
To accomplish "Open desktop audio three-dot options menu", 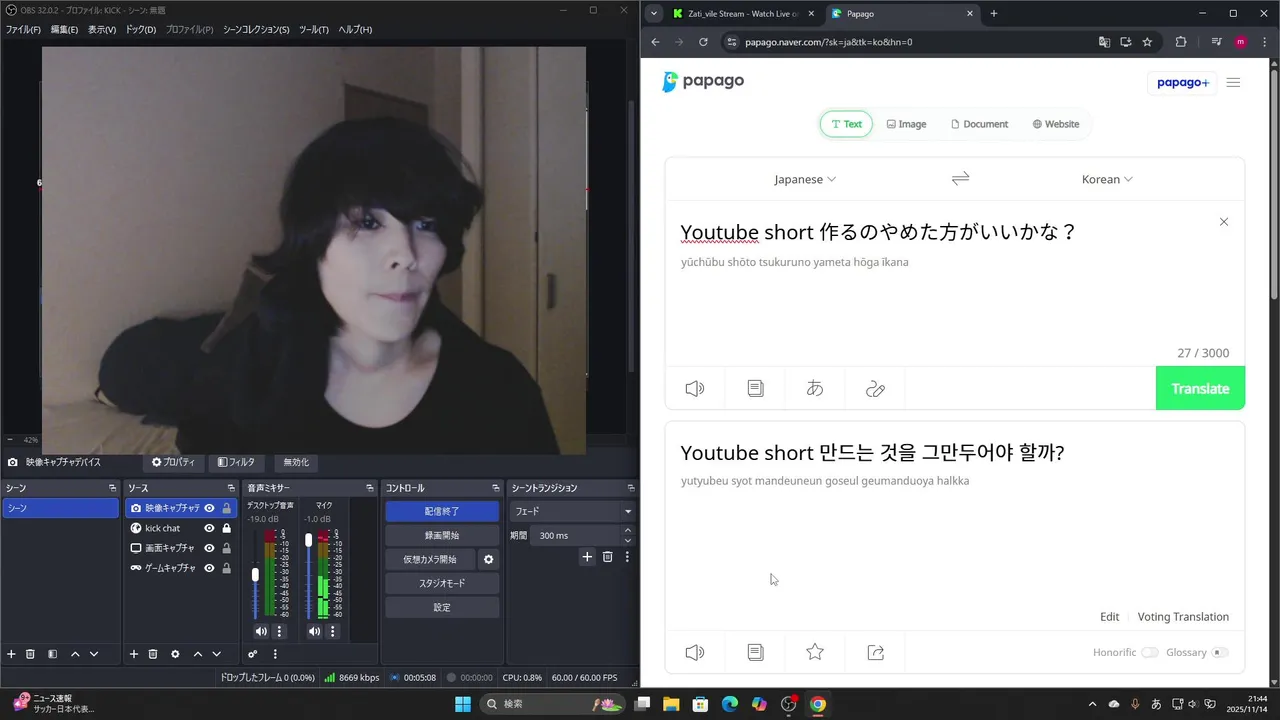I will (280, 631).
